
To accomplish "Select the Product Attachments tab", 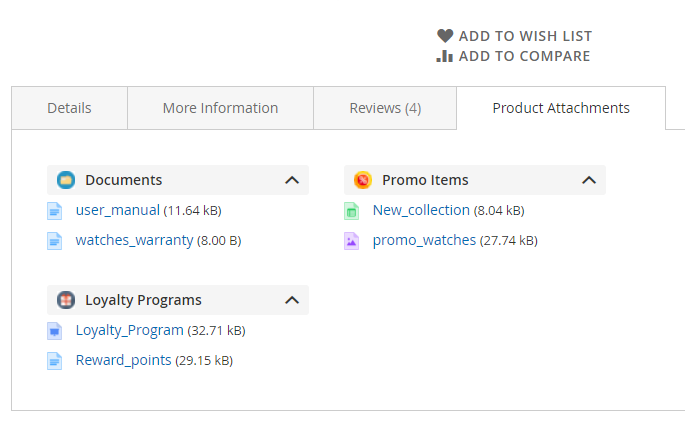I will (561, 108).
